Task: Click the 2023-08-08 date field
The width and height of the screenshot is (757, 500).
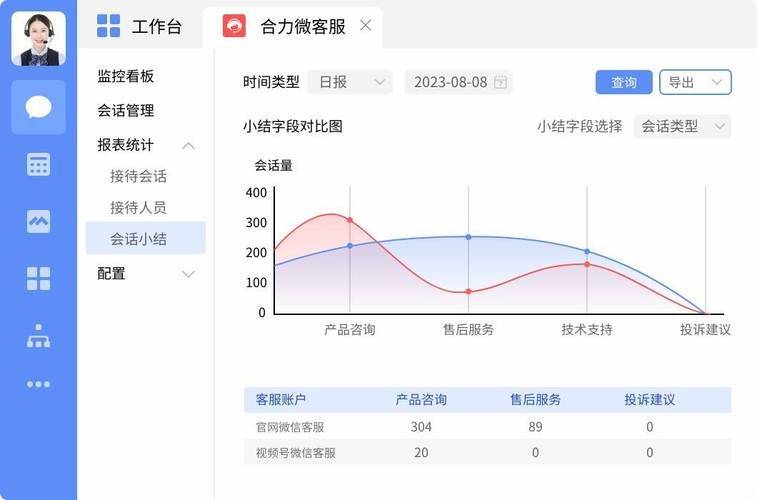Action: pos(458,83)
